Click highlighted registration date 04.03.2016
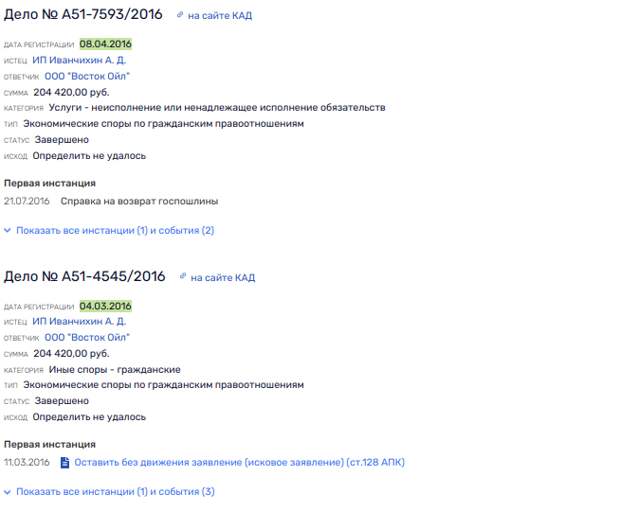This screenshot has height=511, width=620. pyautogui.click(x=106, y=306)
